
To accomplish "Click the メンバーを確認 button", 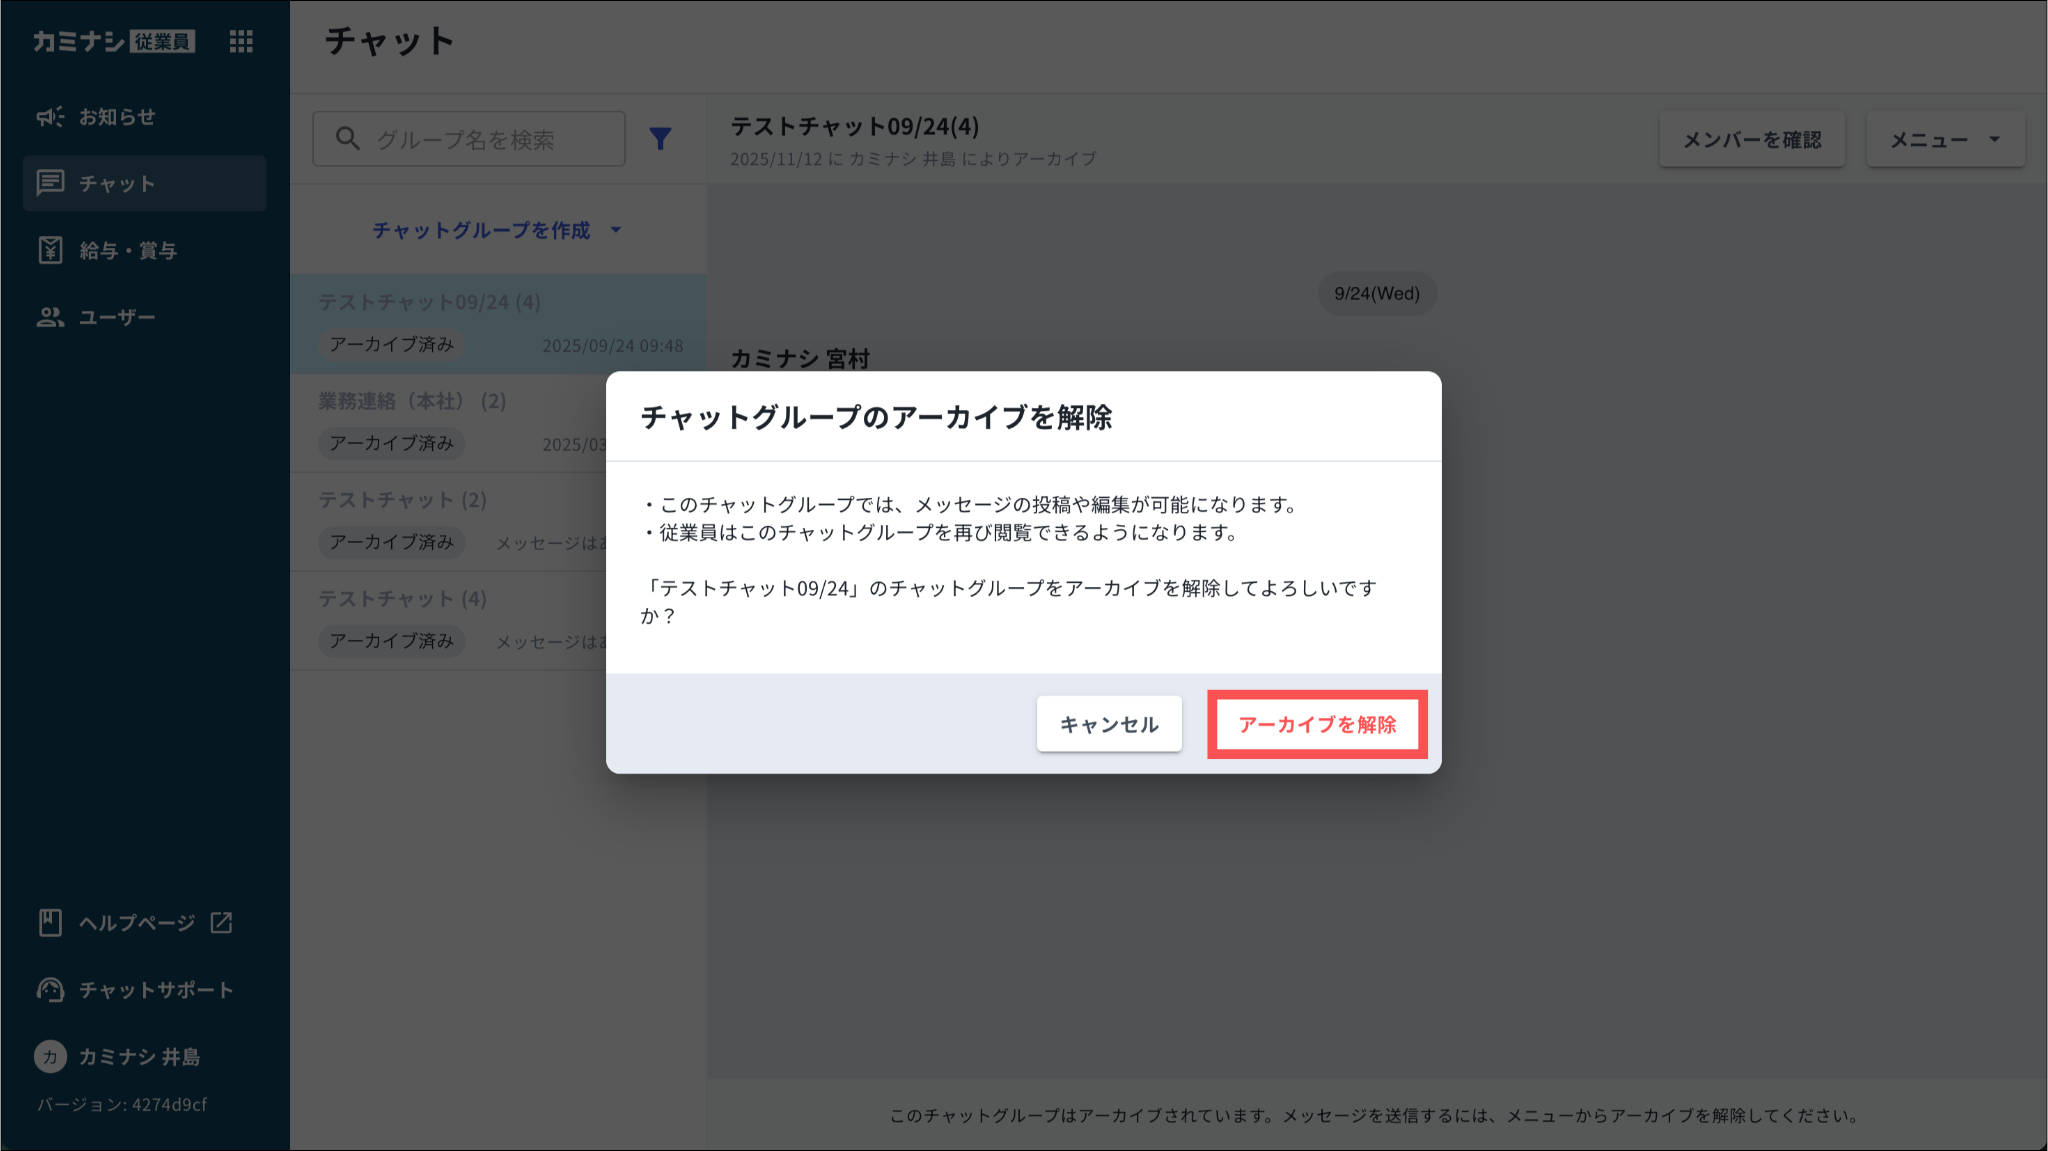I will coord(1751,140).
